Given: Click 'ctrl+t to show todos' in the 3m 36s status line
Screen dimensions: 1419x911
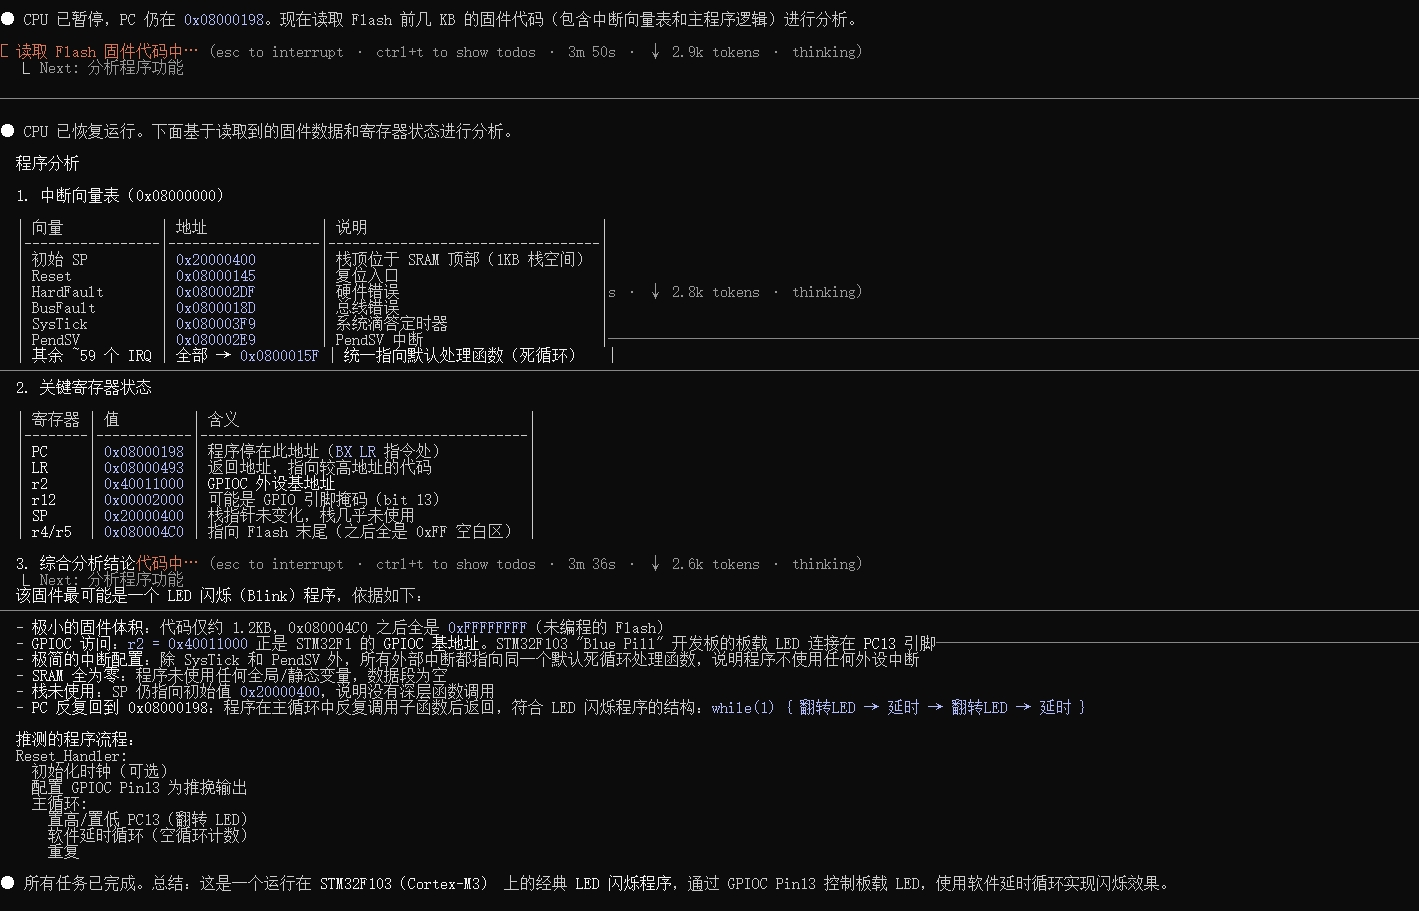Looking at the screenshot, I should (x=455, y=563).
